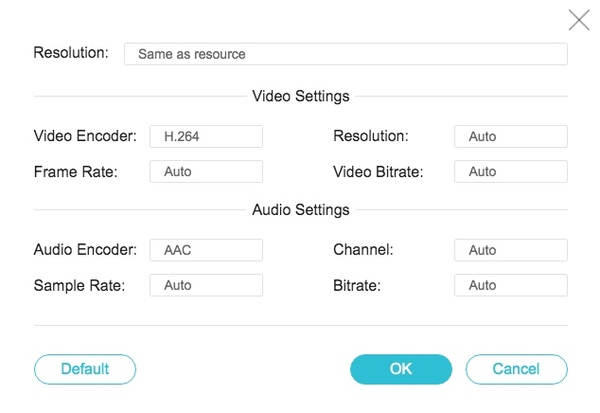Open the Channel Auto dropdown
Screen dimensions: 600x413
[x=510, y=250]
